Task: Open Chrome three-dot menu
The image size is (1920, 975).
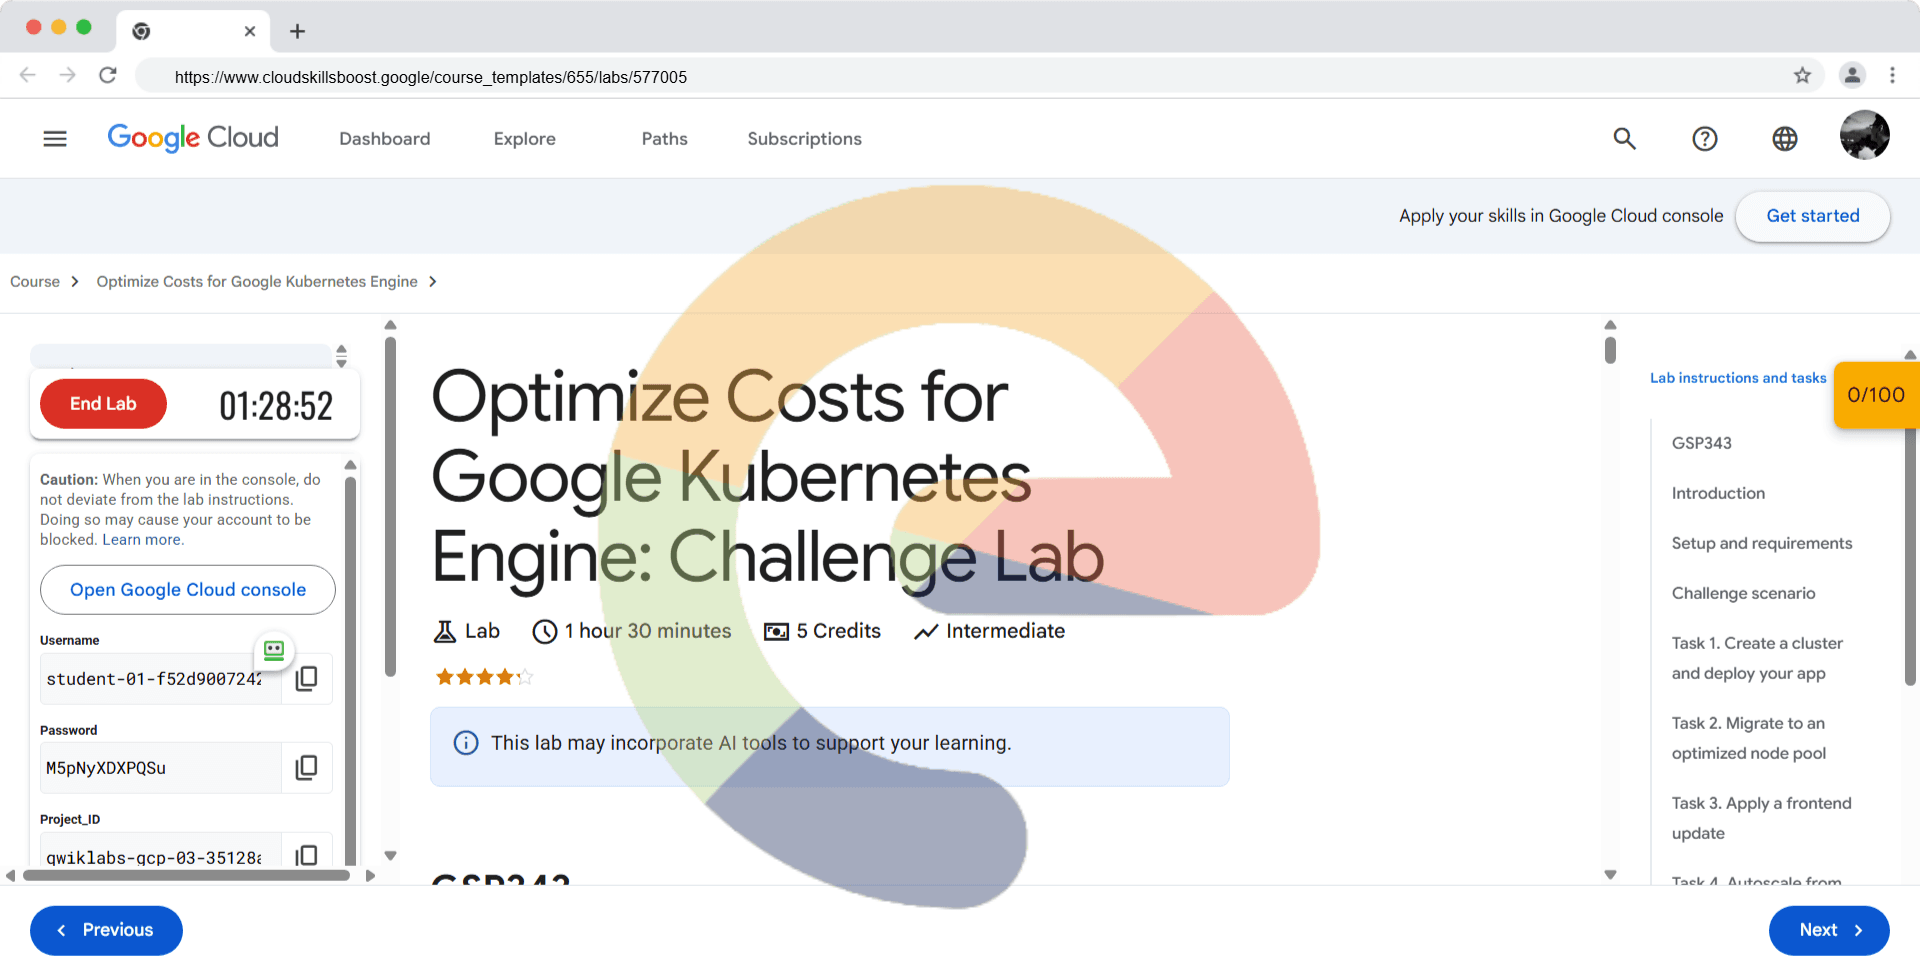Action: [x=1892, y=75]
